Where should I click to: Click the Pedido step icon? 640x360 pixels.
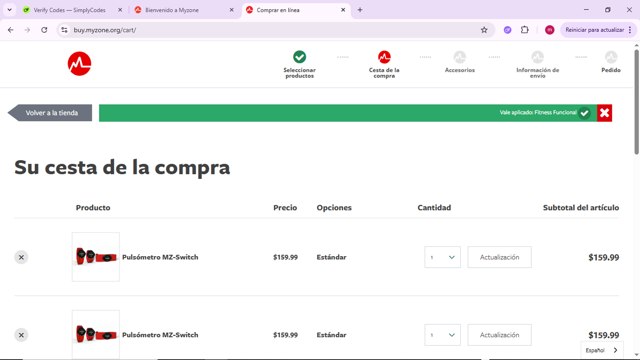tap(611, 57)
